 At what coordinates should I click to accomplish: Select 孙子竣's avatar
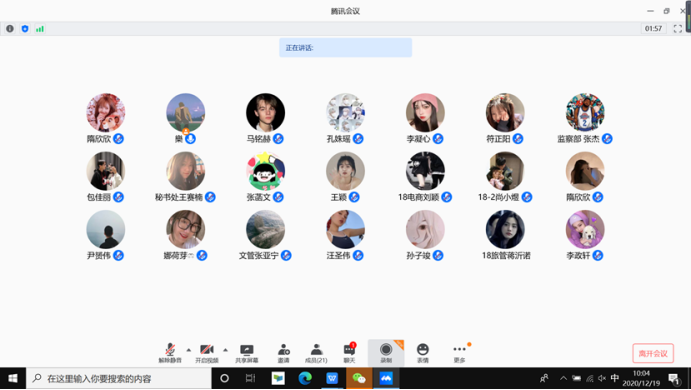pyautogui.click(x=425, y=230)
